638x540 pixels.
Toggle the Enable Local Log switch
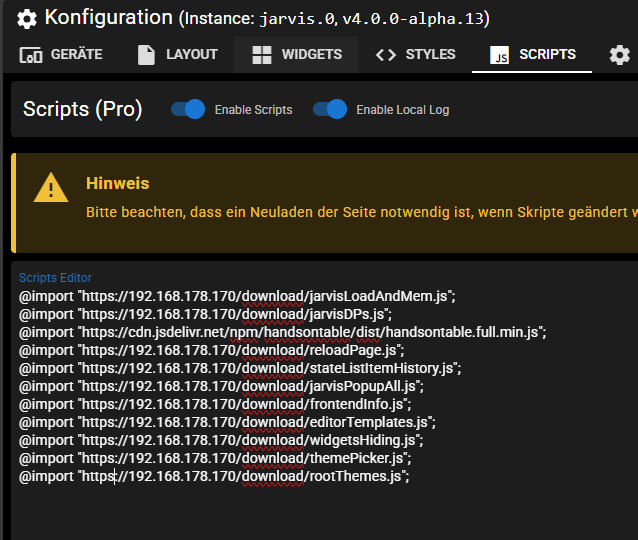coord(330,109)
